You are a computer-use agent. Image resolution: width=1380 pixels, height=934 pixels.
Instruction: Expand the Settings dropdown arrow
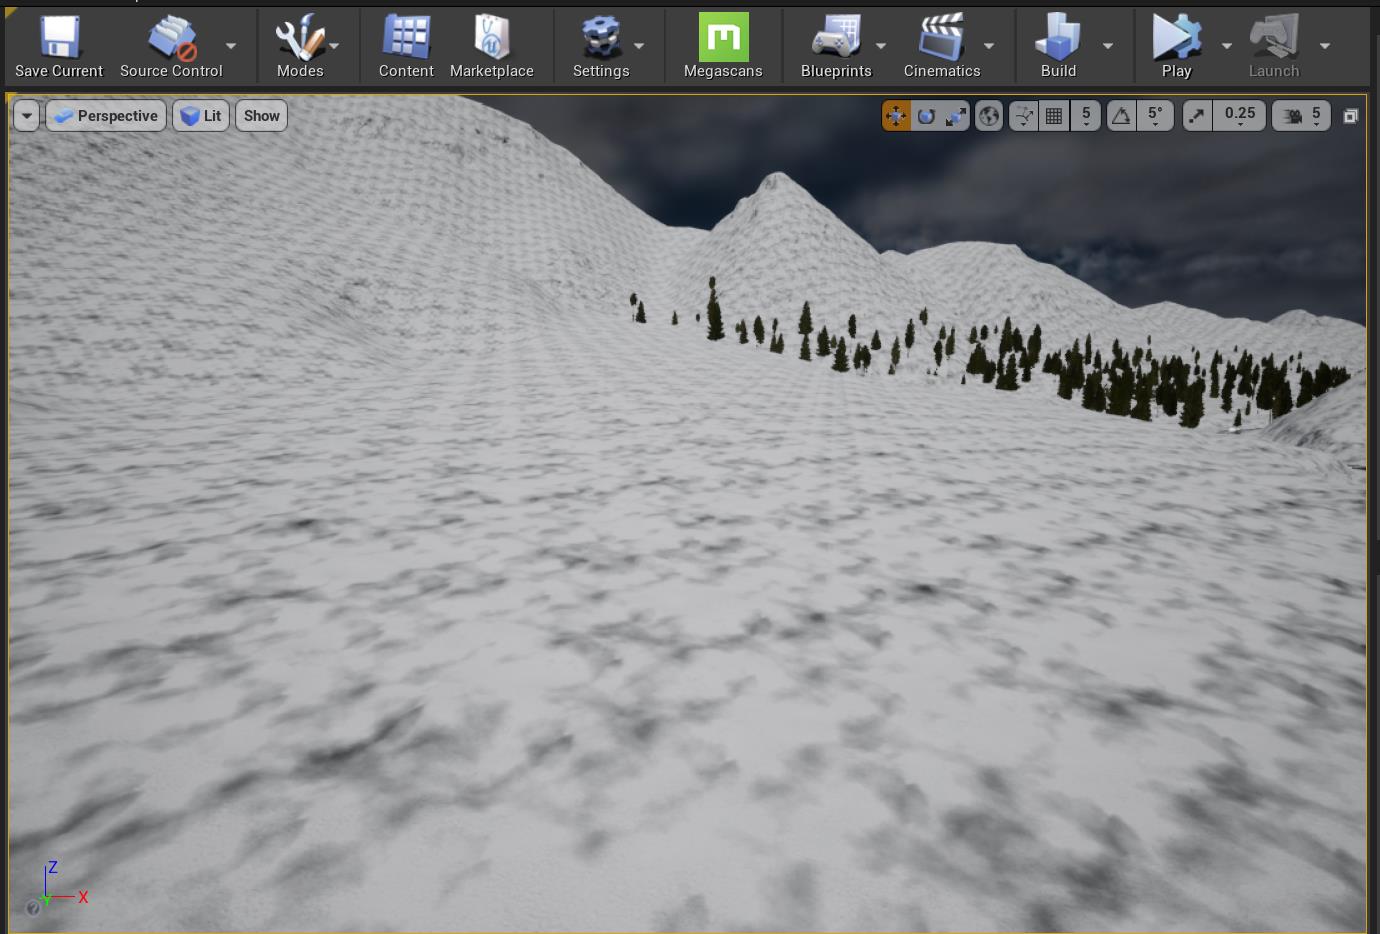coord(639,46)
